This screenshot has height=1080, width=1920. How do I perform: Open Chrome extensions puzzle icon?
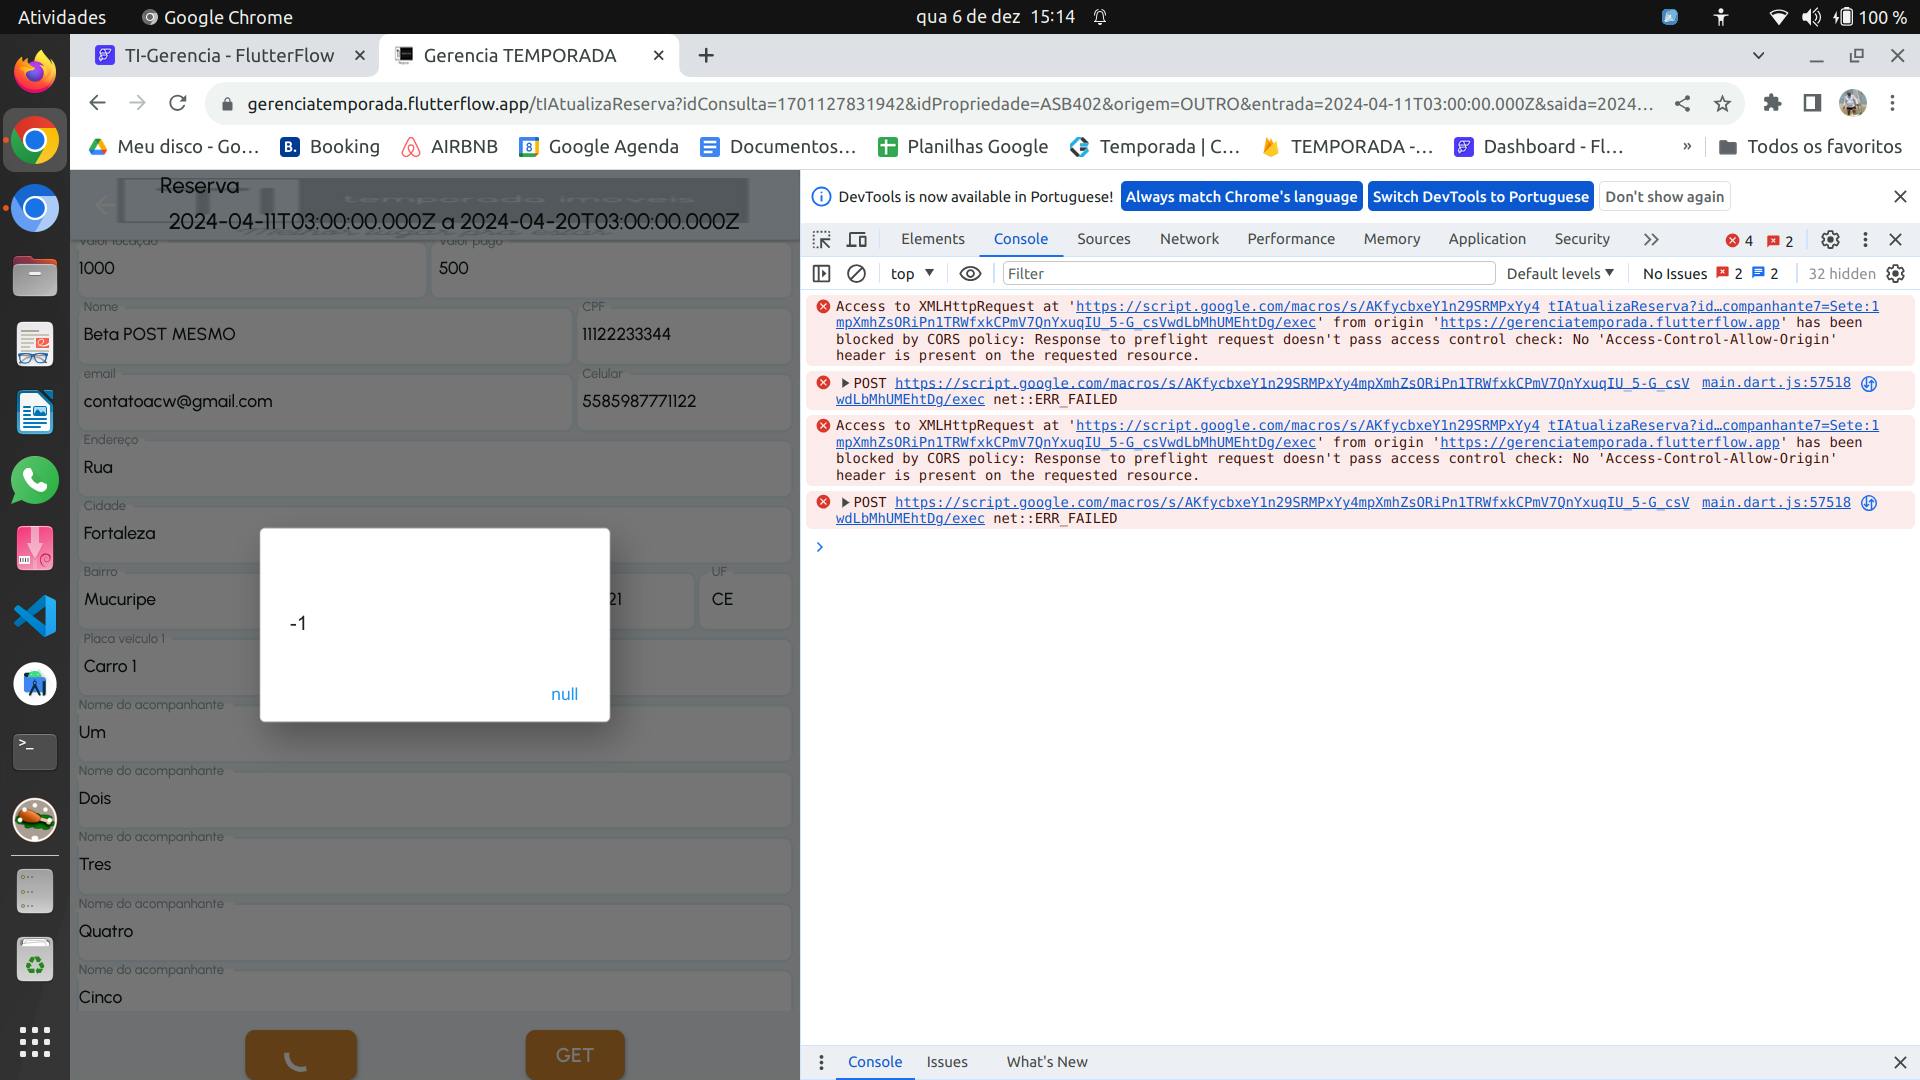click(1772, 103)
